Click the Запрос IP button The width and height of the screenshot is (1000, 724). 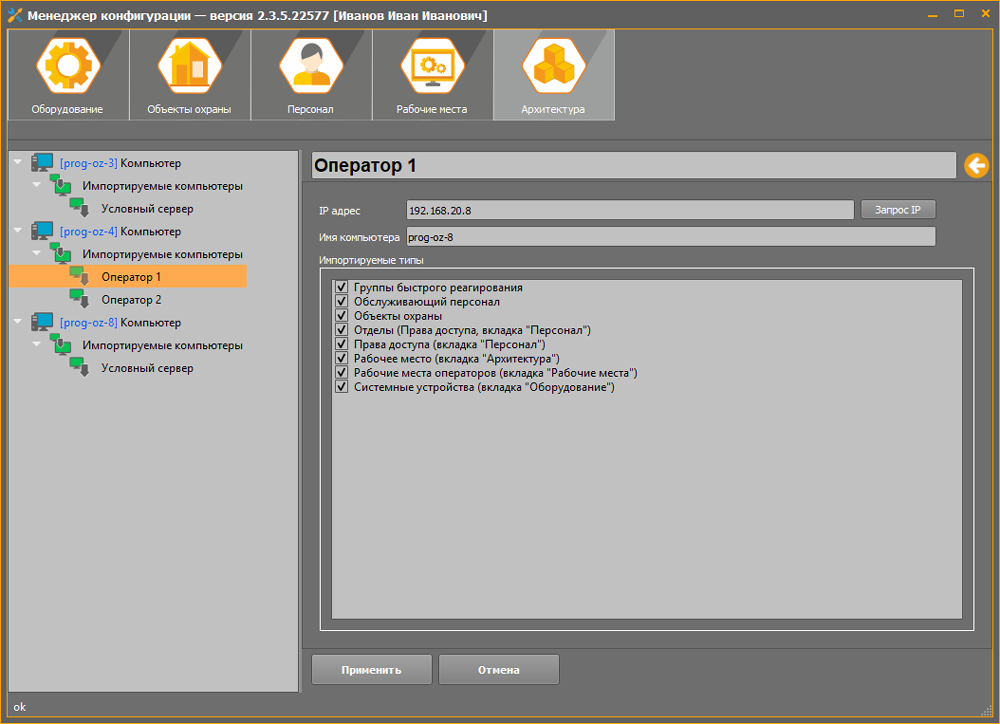coord(897,210)
